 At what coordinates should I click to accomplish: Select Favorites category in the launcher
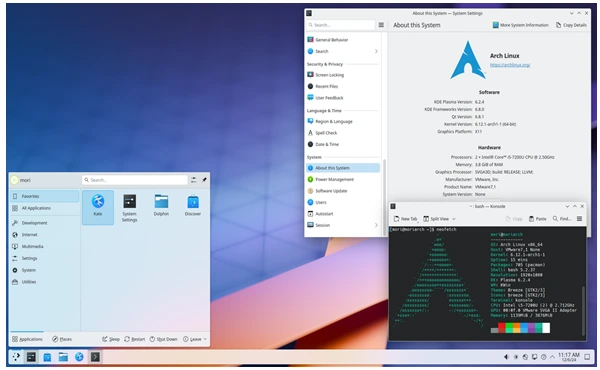tap(45, 196)
